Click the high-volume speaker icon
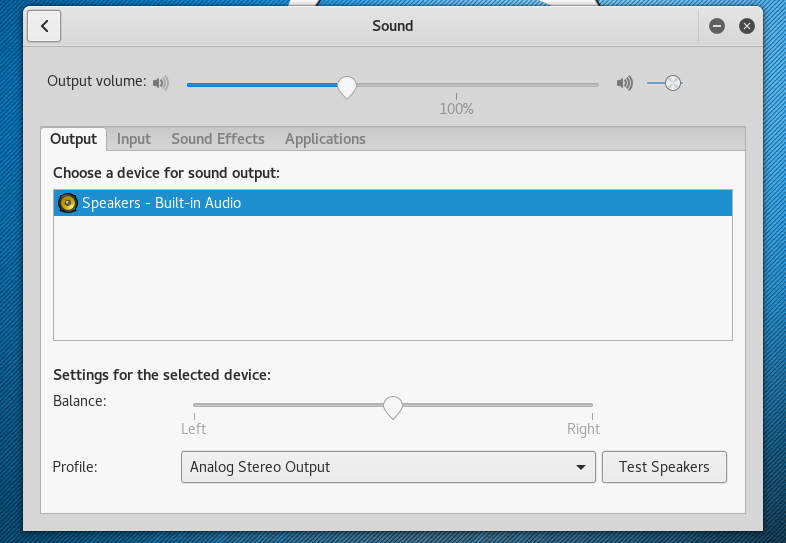786x543 pixels. coord(625,83)
